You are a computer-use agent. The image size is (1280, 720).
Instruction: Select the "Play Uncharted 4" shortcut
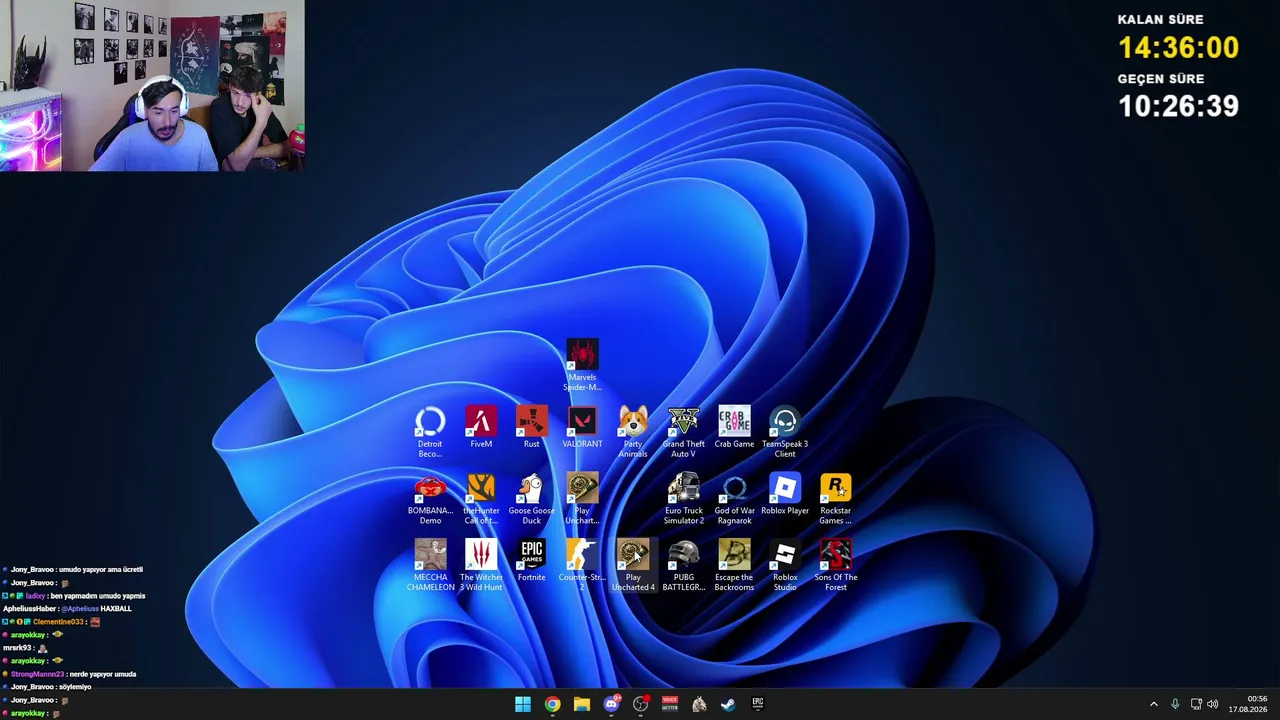tap(633, 566)
